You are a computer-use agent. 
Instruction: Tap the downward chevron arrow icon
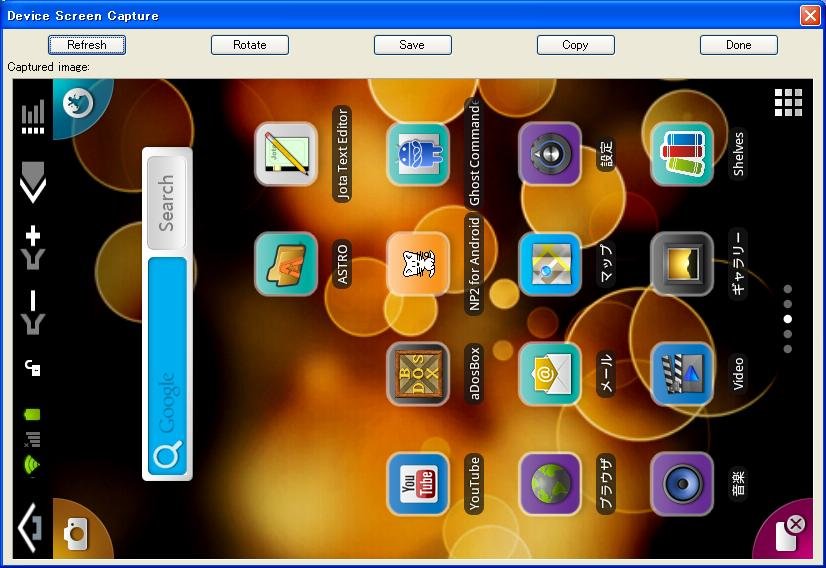click(33, 182)
